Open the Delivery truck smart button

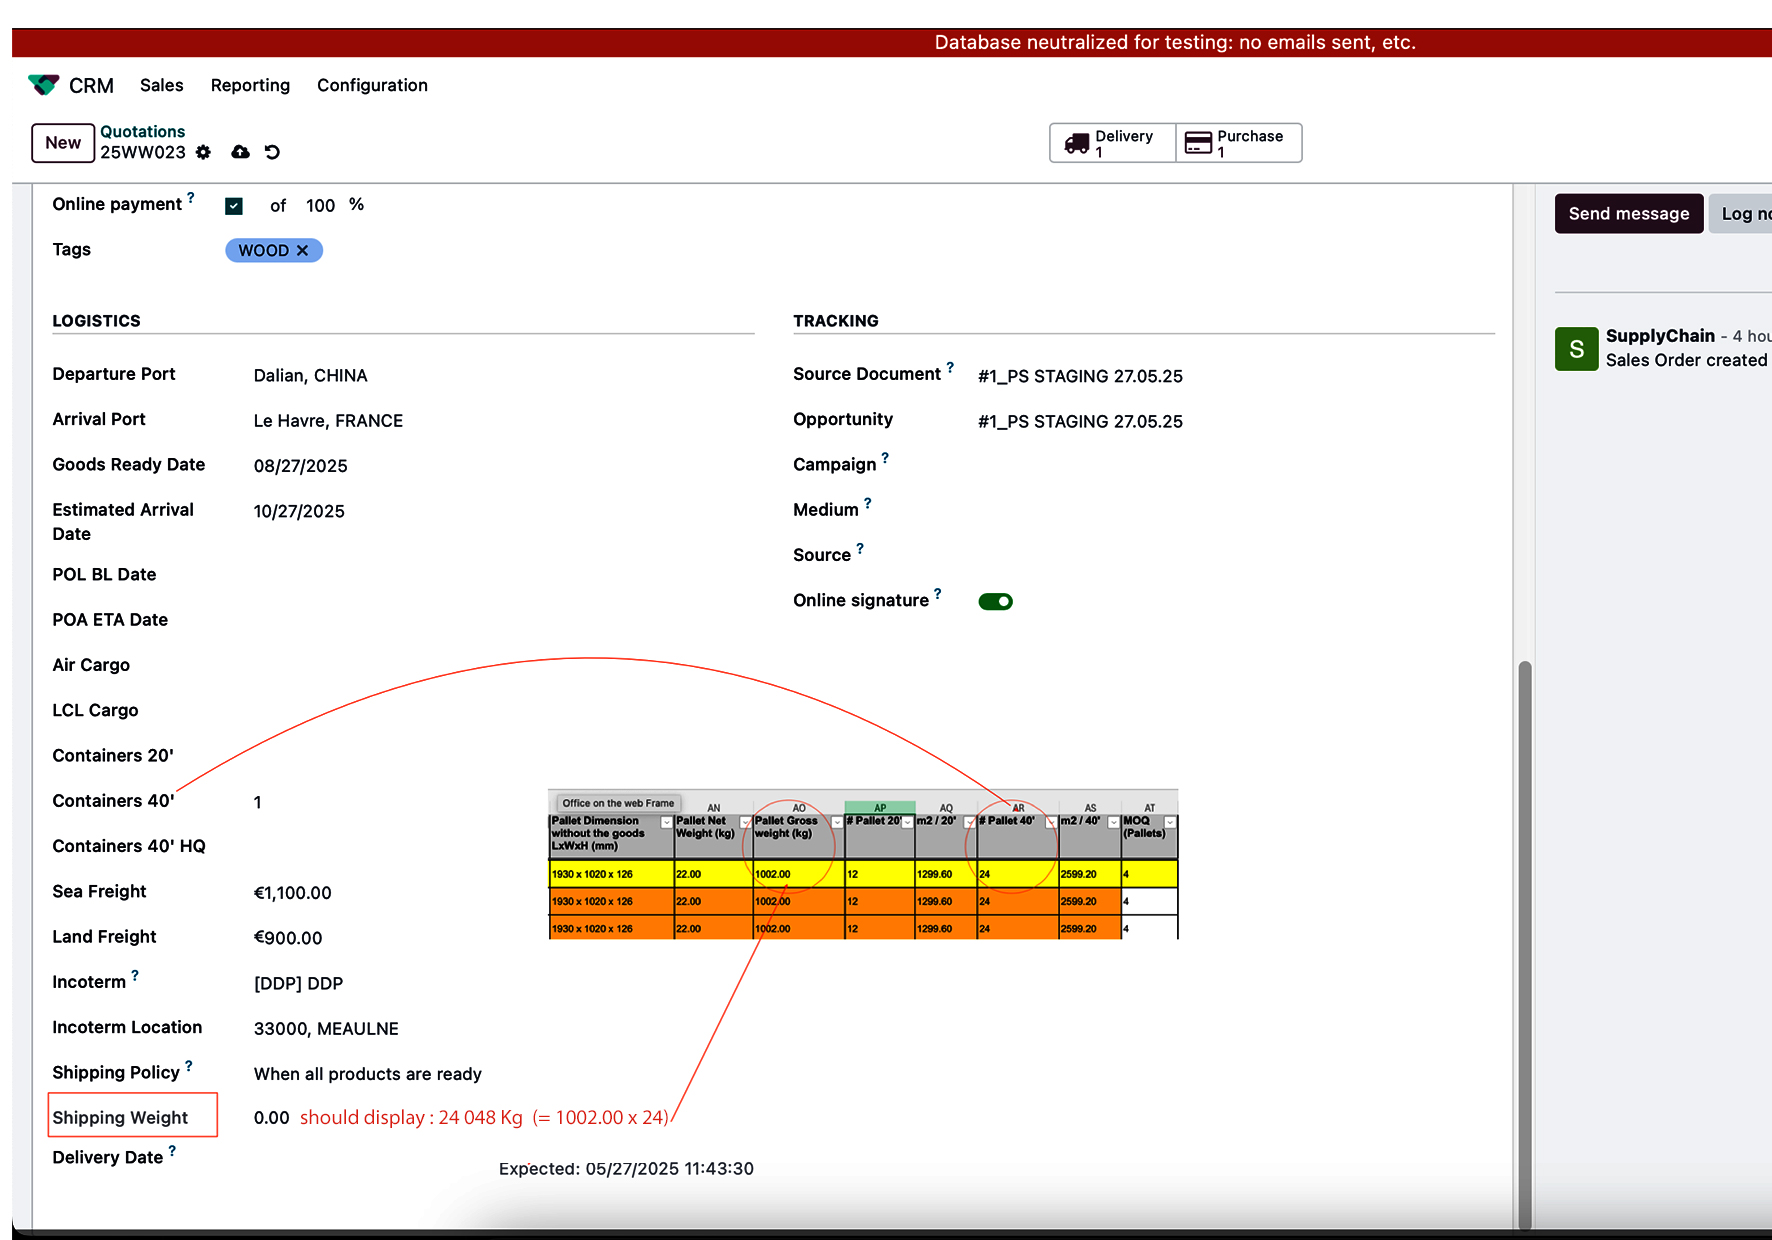pos(1112,143)
